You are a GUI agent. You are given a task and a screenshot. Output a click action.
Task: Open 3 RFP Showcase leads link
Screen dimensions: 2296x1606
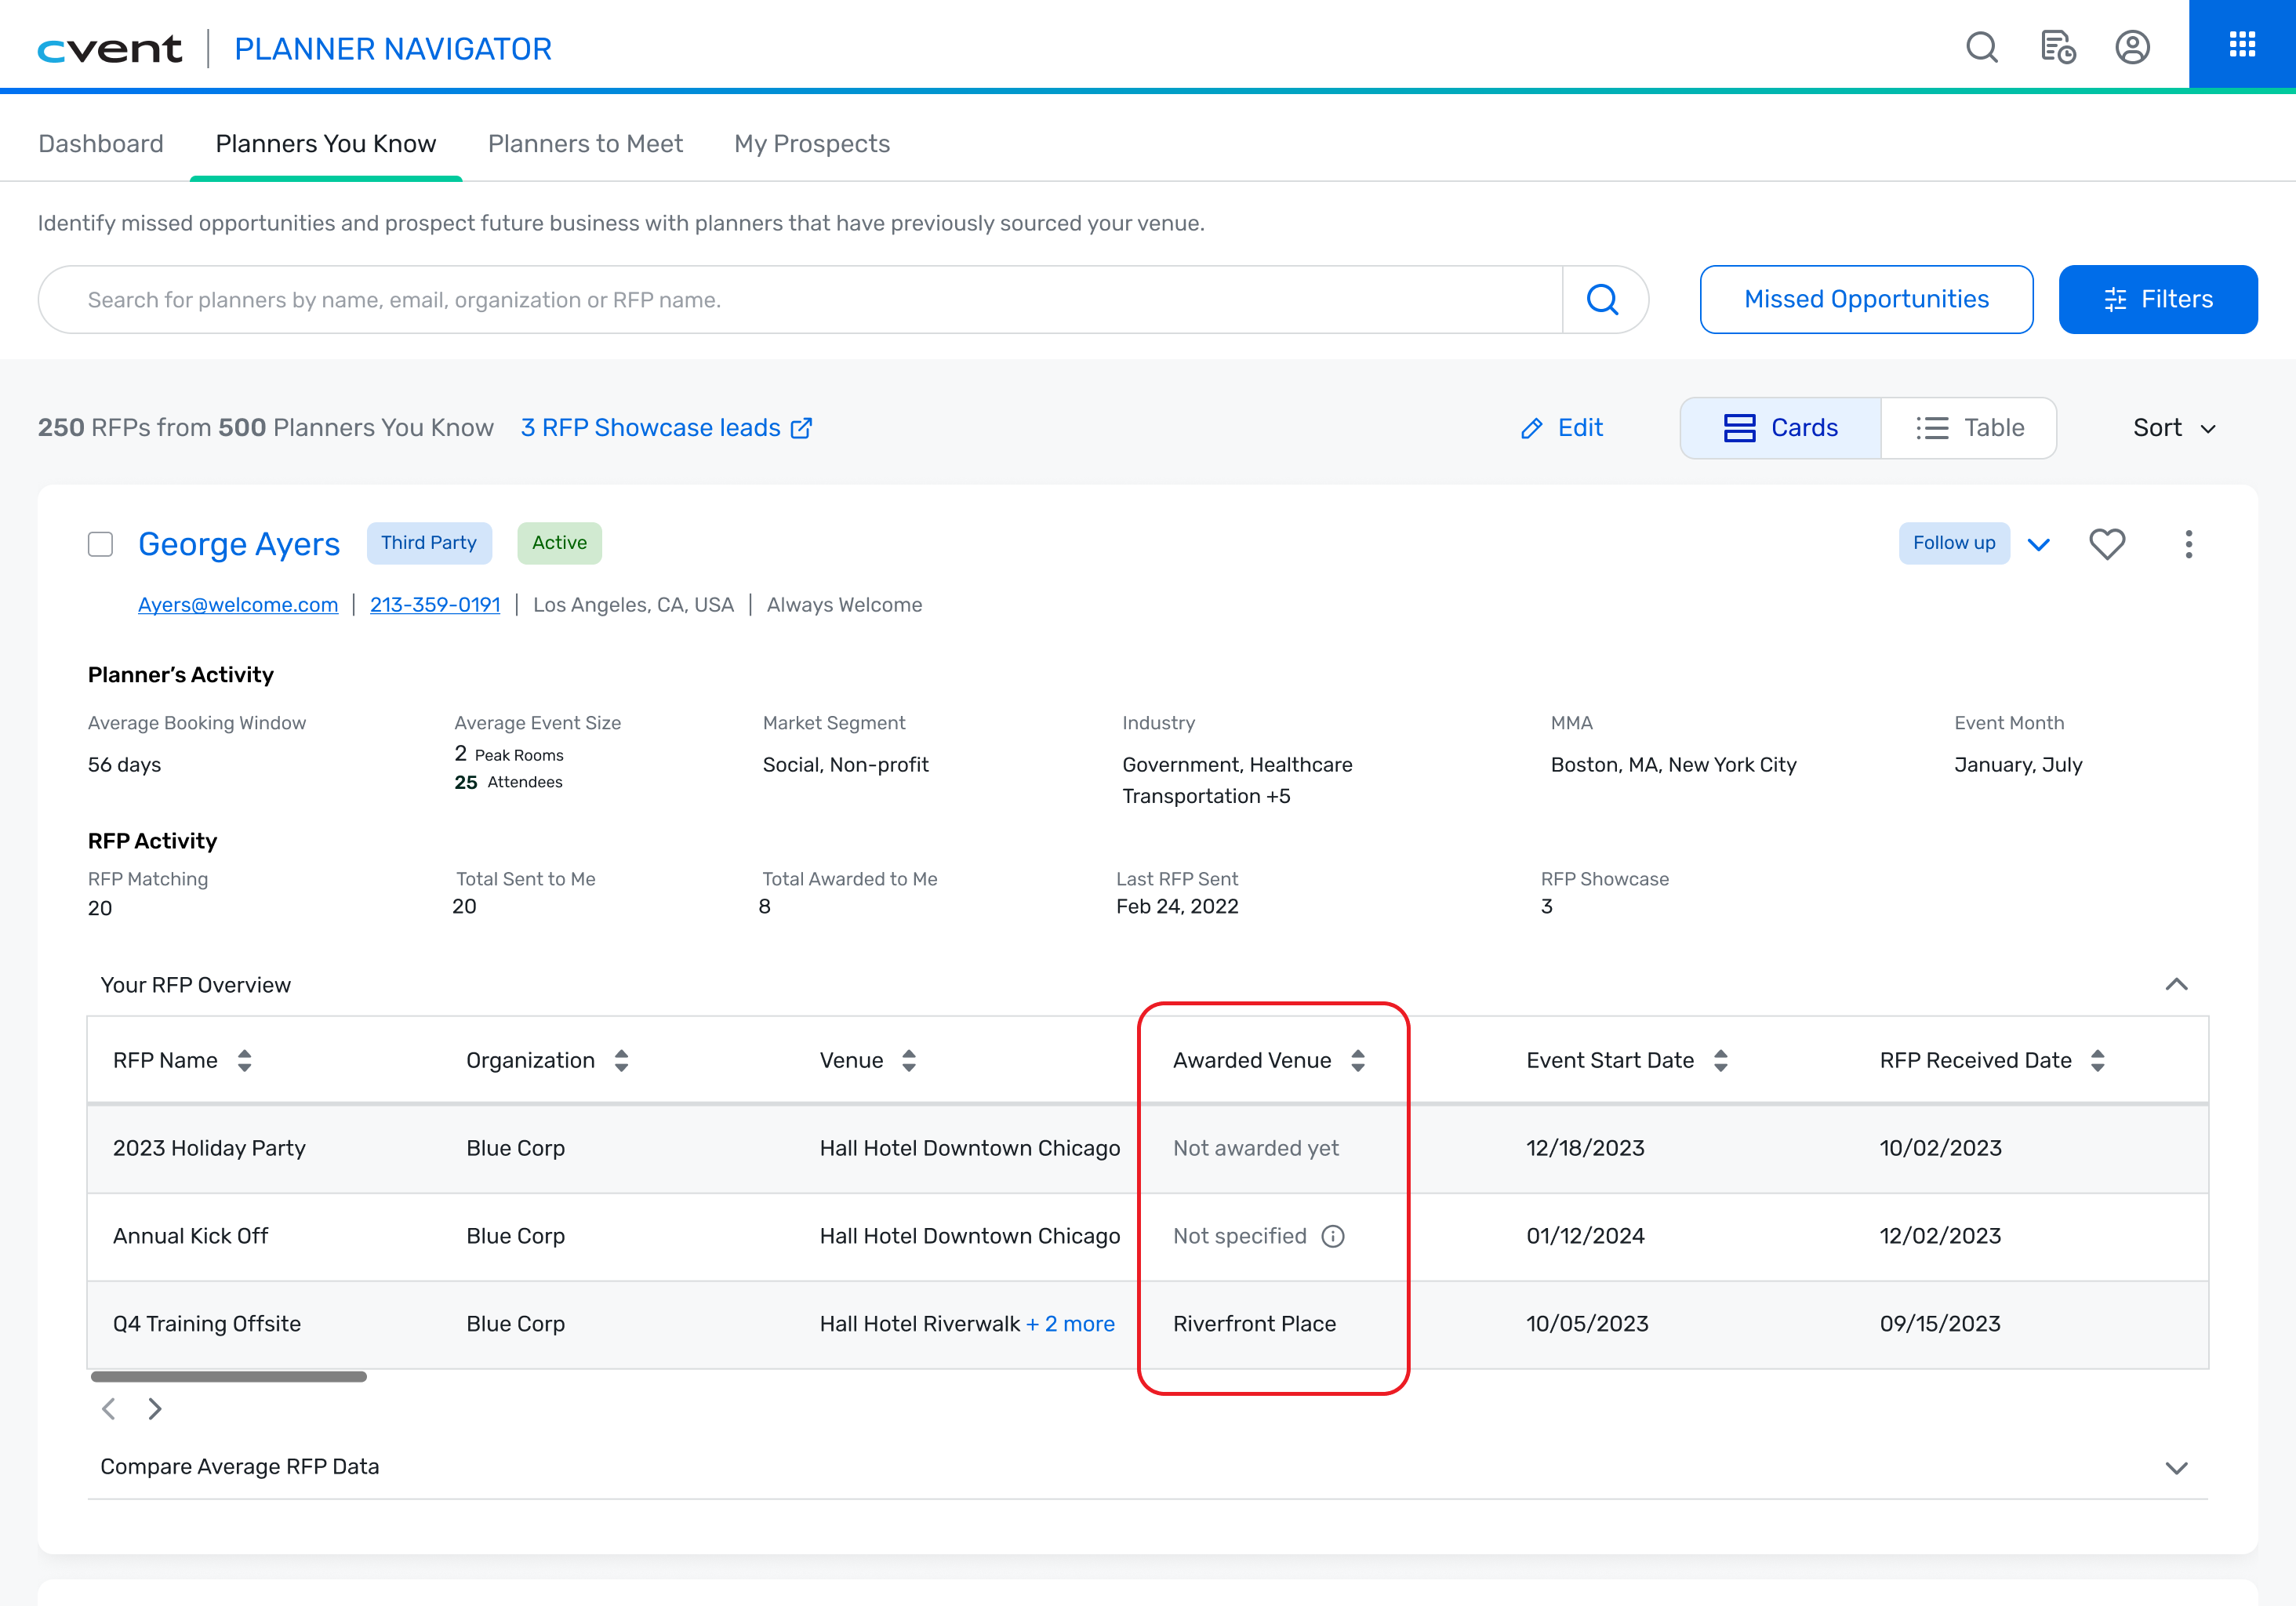click(667, 428)
